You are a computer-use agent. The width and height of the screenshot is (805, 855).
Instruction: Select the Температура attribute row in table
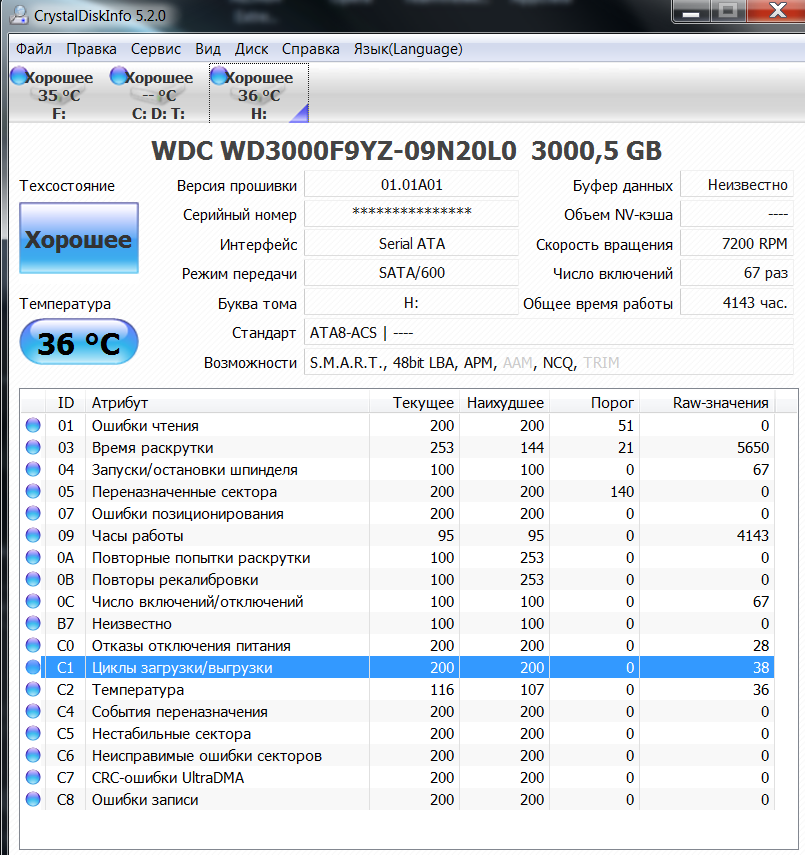tap(398, 689)
